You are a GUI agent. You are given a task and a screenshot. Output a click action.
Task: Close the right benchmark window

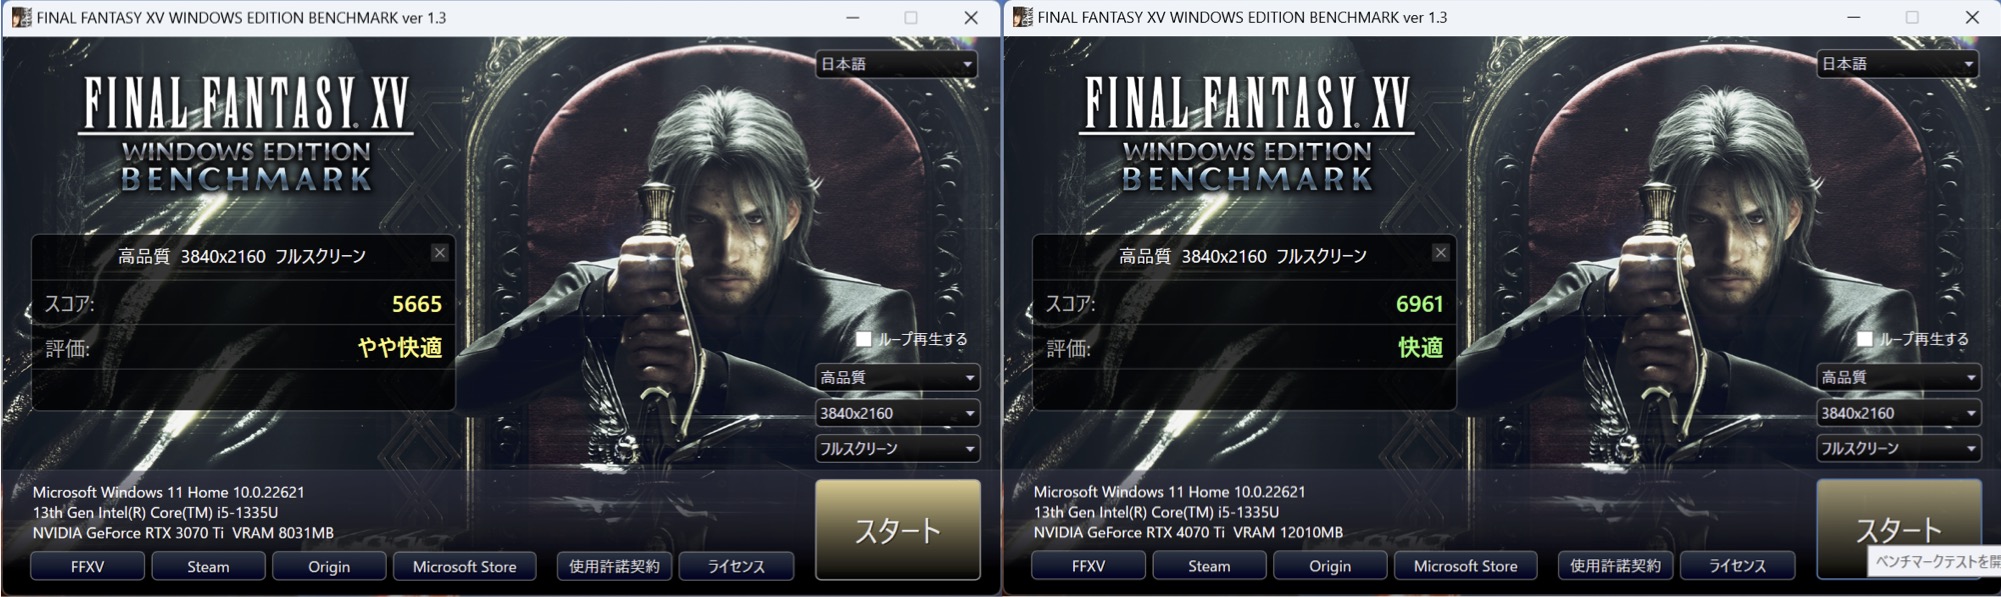coord(1971,17)
